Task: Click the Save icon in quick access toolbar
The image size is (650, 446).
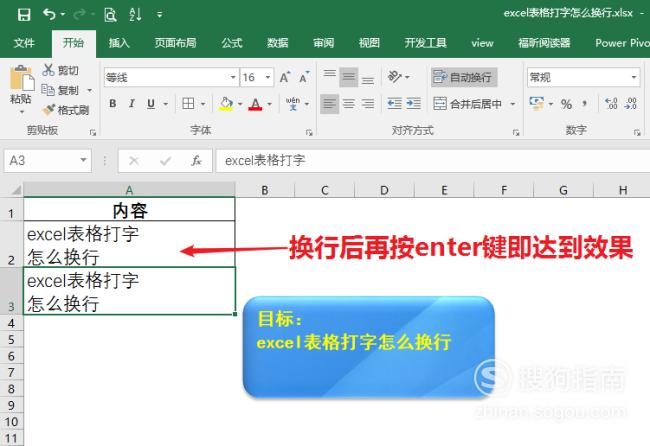Action: click(24, 15)
